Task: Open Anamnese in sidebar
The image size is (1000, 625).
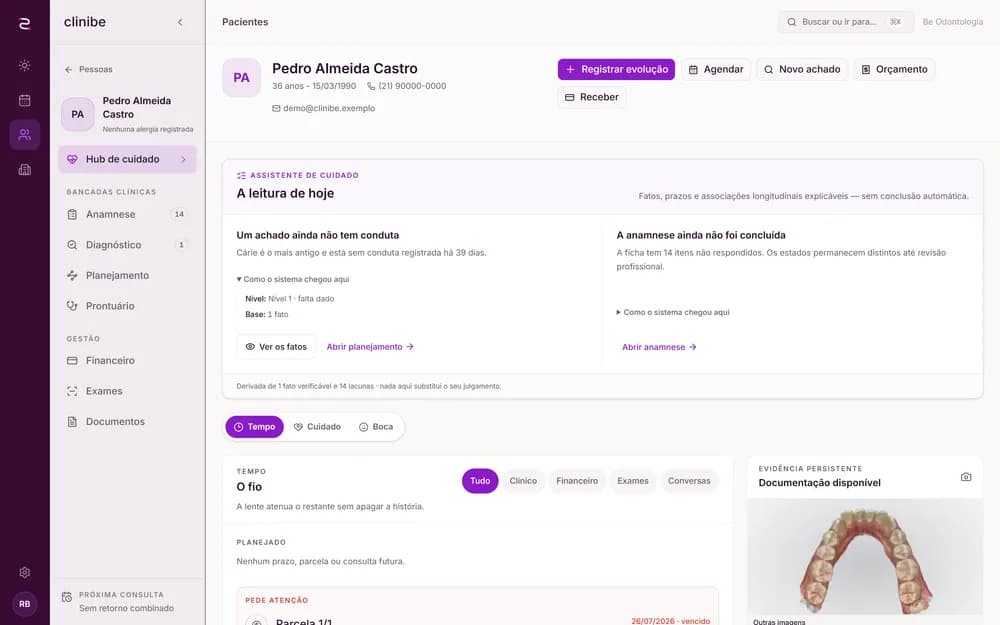Action: click(127, 214)
